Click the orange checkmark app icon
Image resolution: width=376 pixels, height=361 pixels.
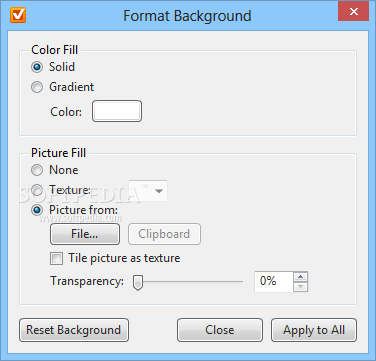pyautogui.click(x=18, y=15)
